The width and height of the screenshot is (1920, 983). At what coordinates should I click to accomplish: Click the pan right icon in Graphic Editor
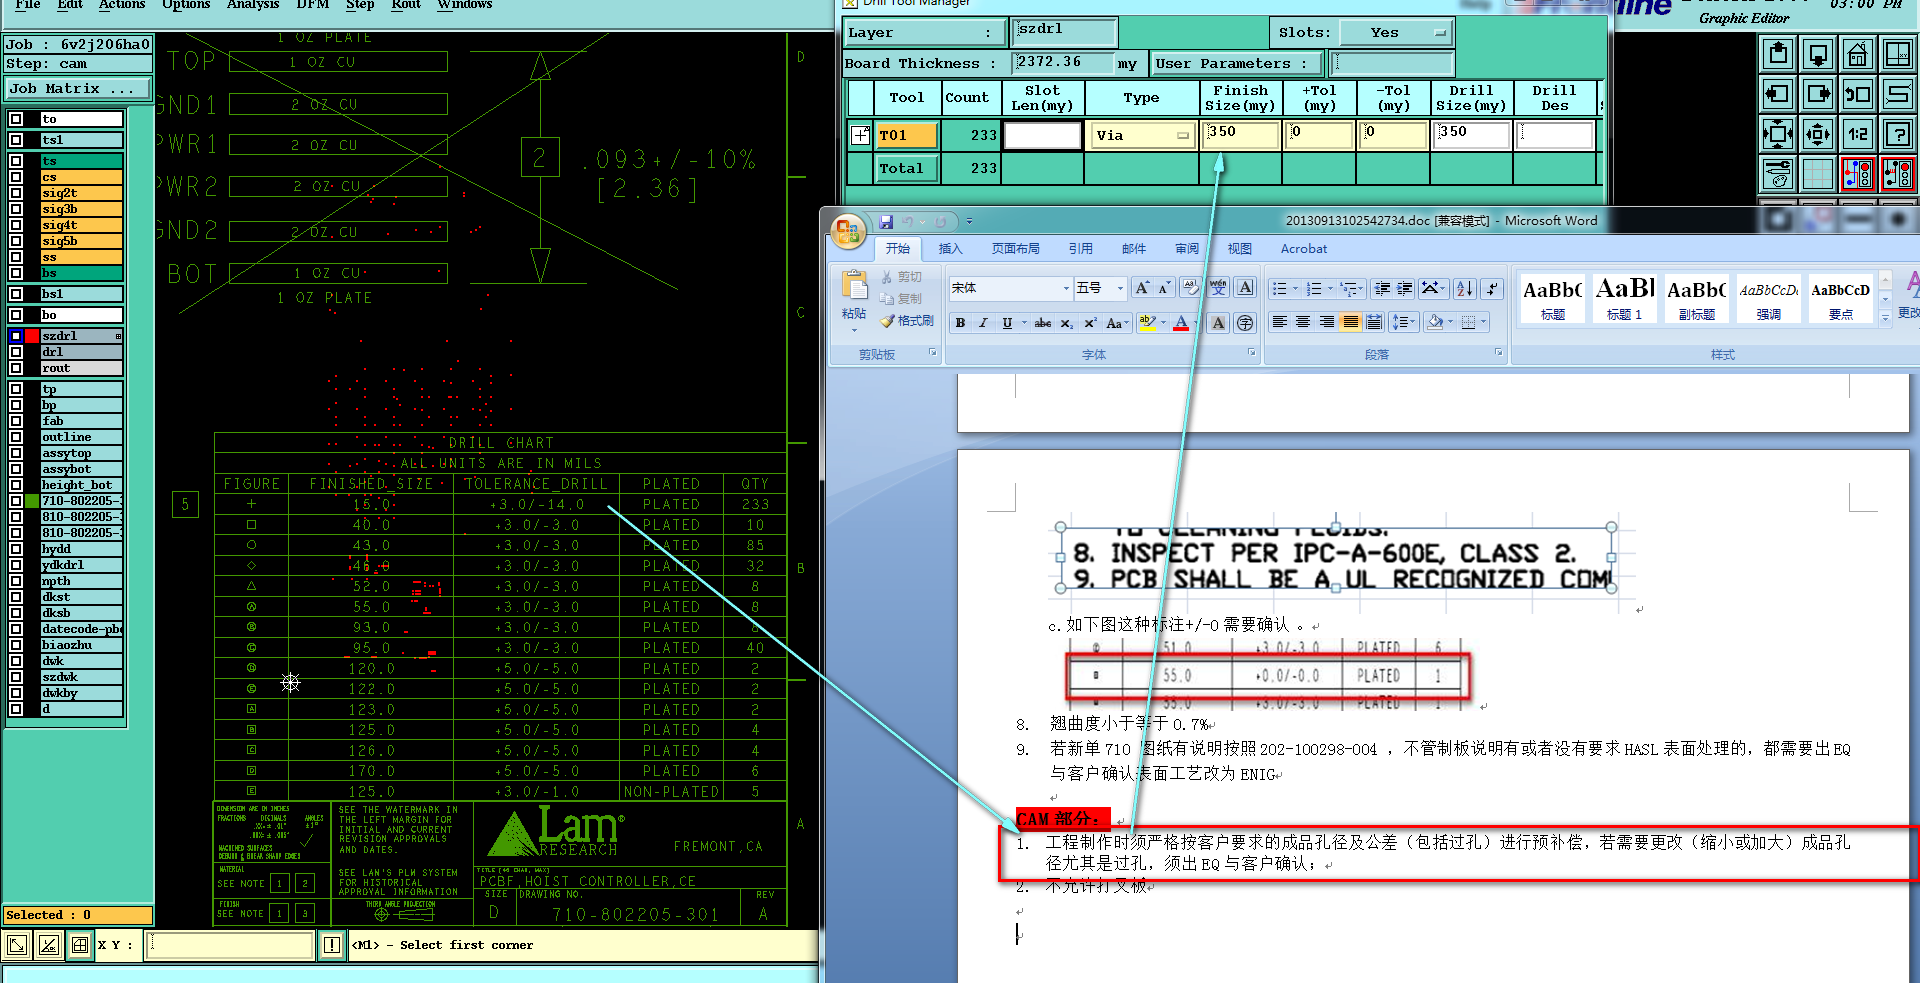[x=1818, y=94]
